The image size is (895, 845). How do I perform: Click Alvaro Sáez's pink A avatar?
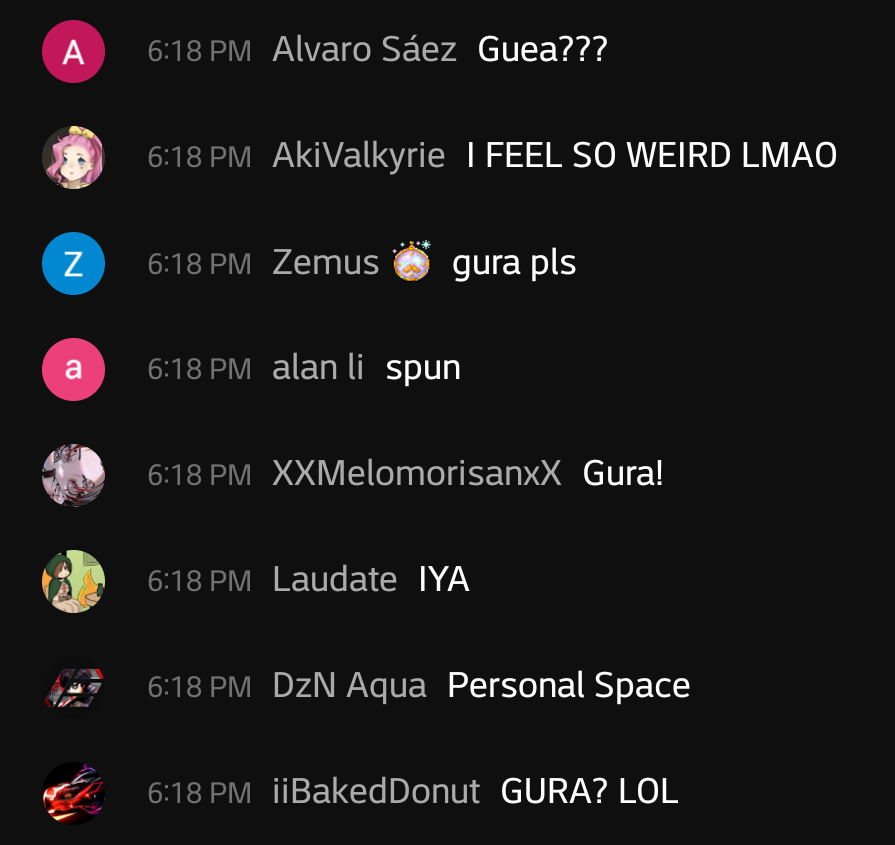tap(74, 51)
